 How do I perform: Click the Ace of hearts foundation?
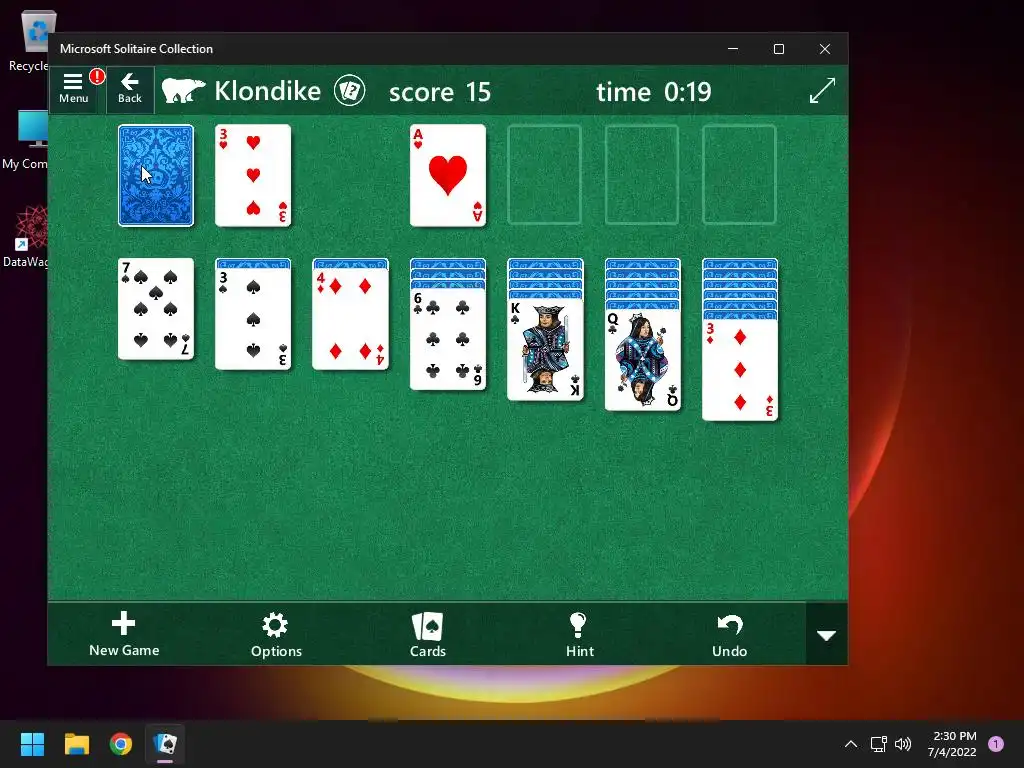(x=448, y=176)
